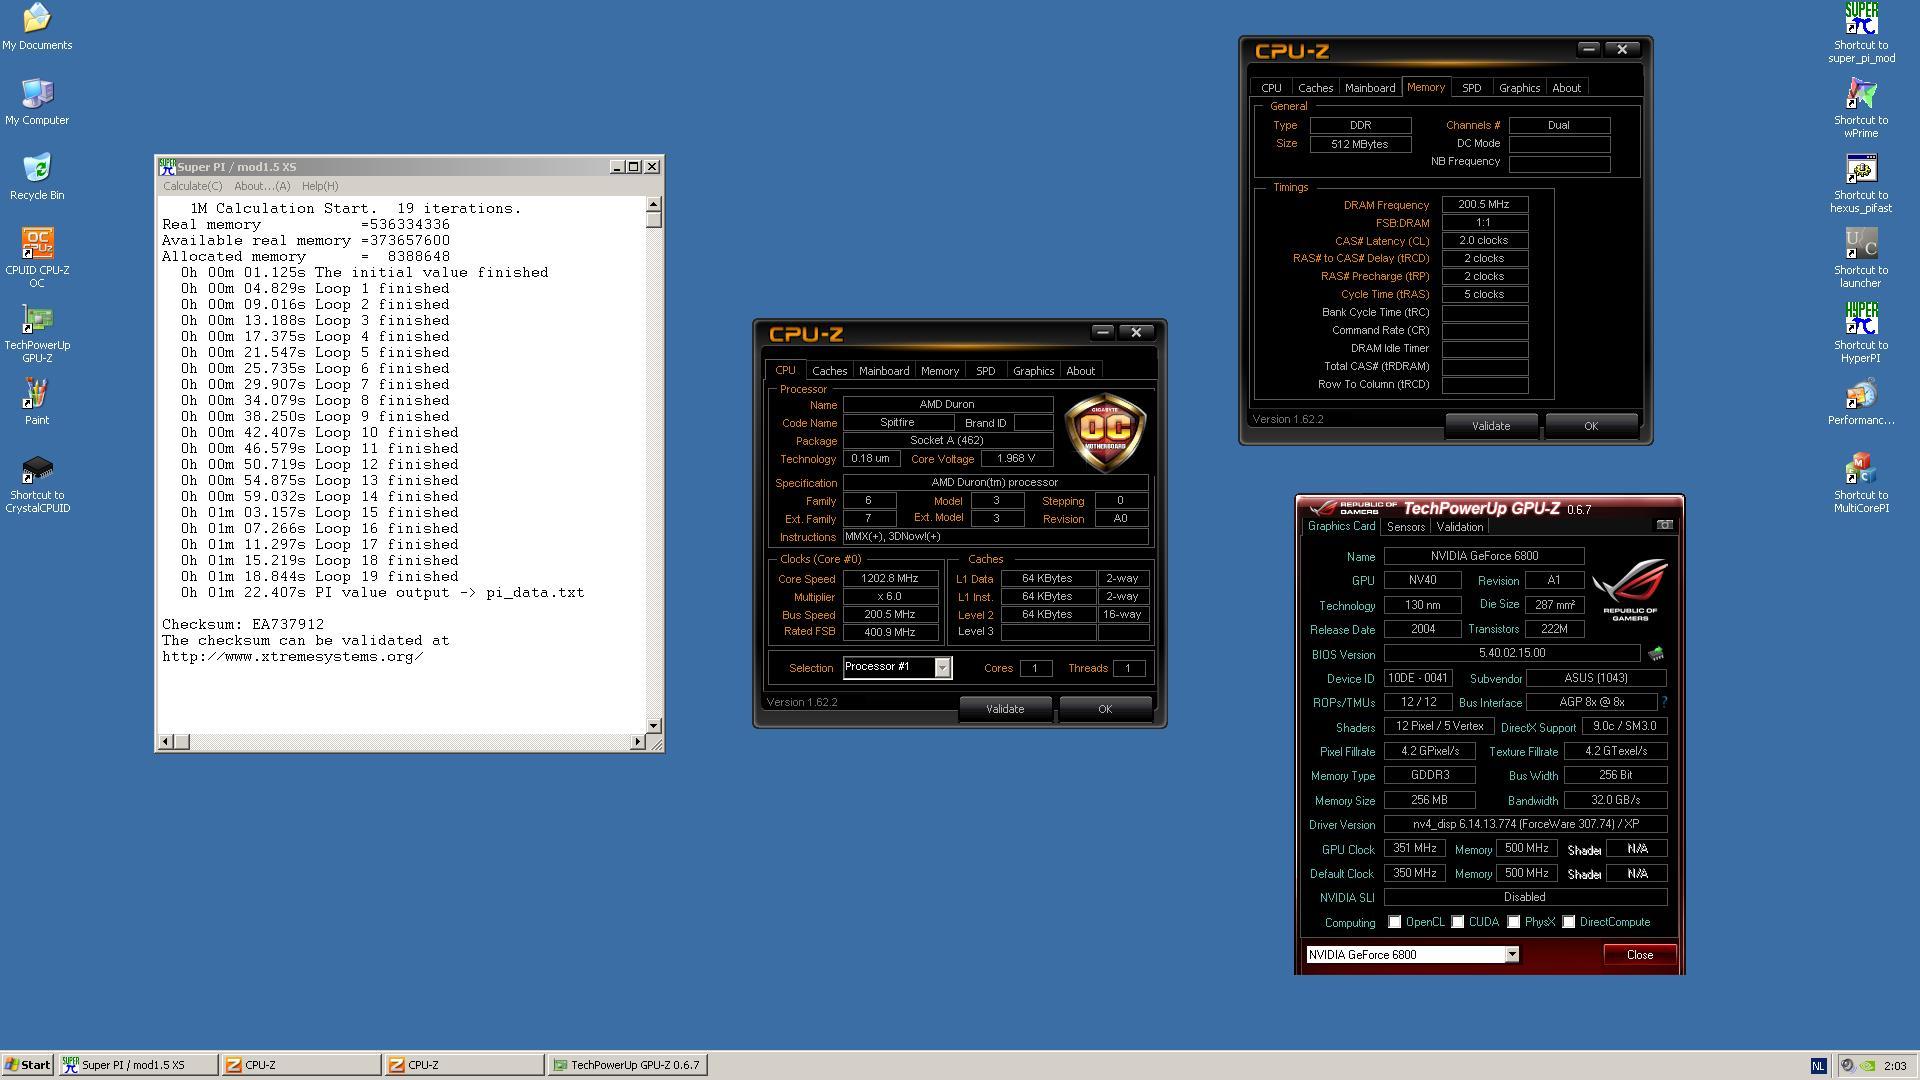Click the Close button in GPU-Z

pyautogui.click(x=1639, y=955)
